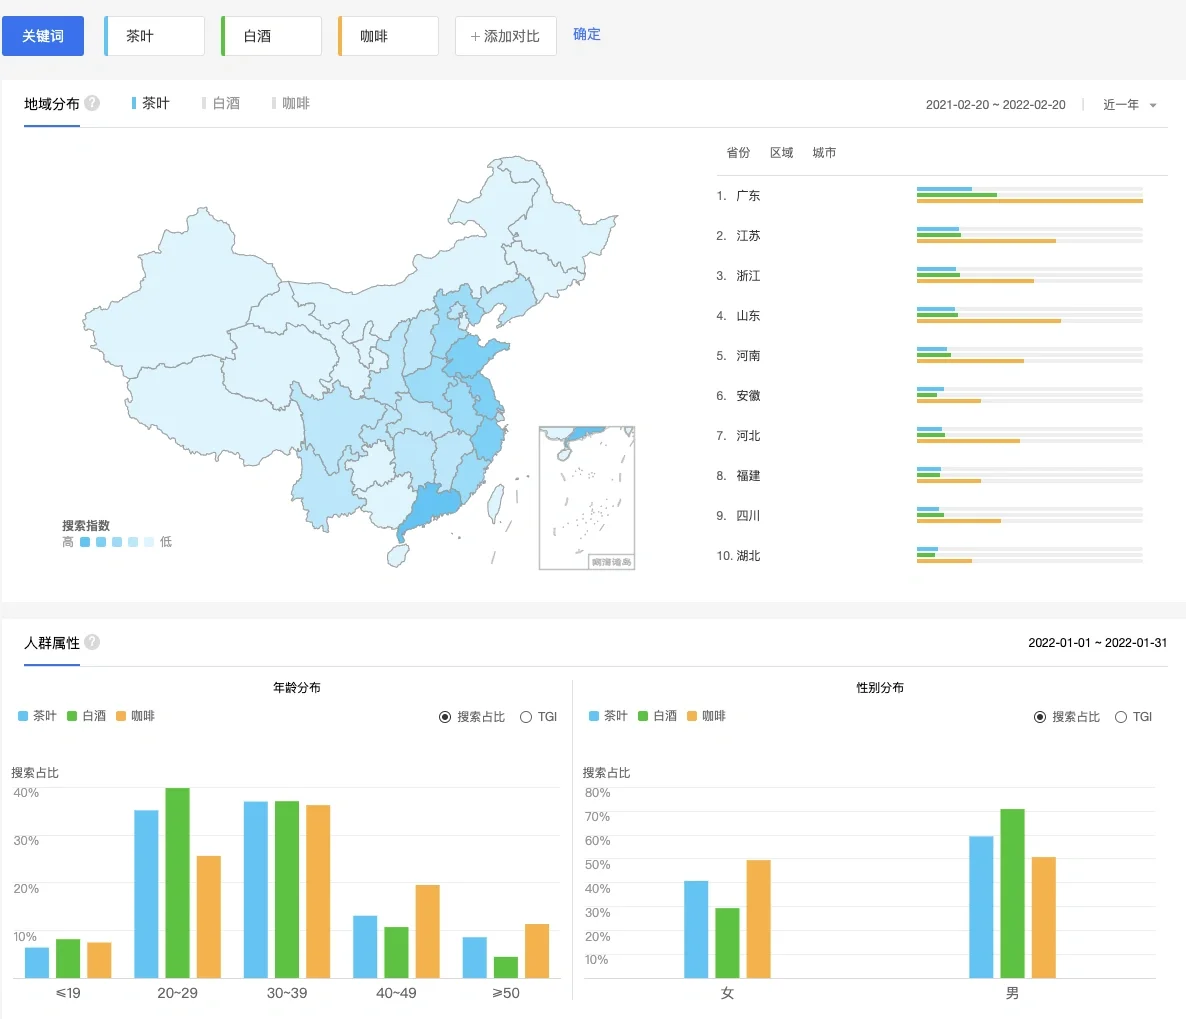Click the help icon next to 地域分布

[92, 103]
